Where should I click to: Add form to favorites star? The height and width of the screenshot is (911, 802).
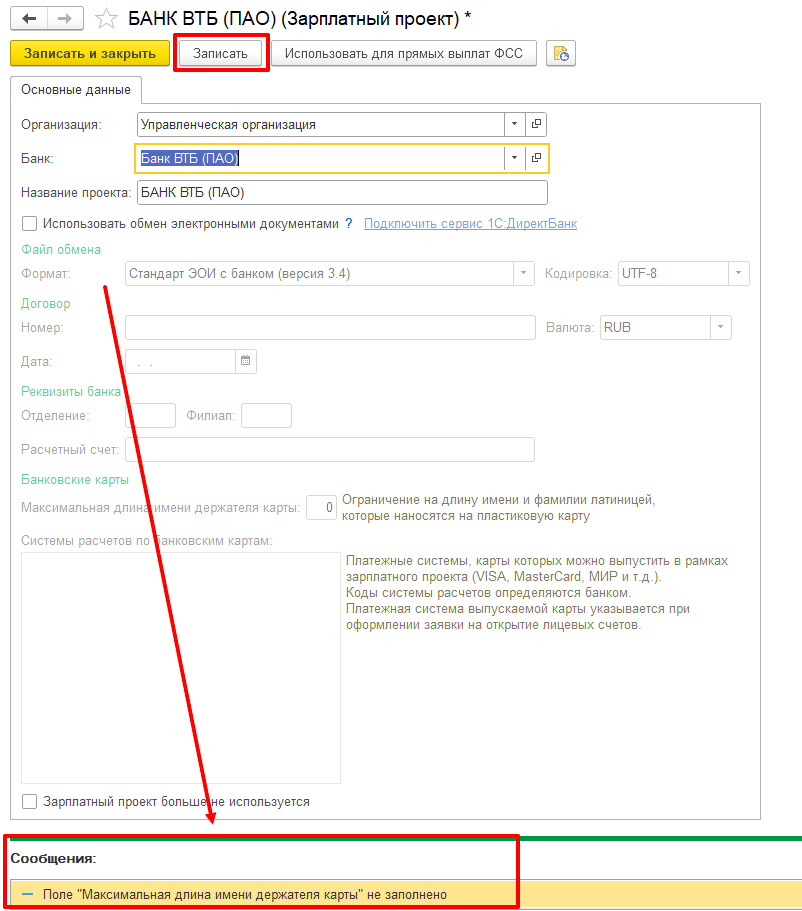pos(107,19)
